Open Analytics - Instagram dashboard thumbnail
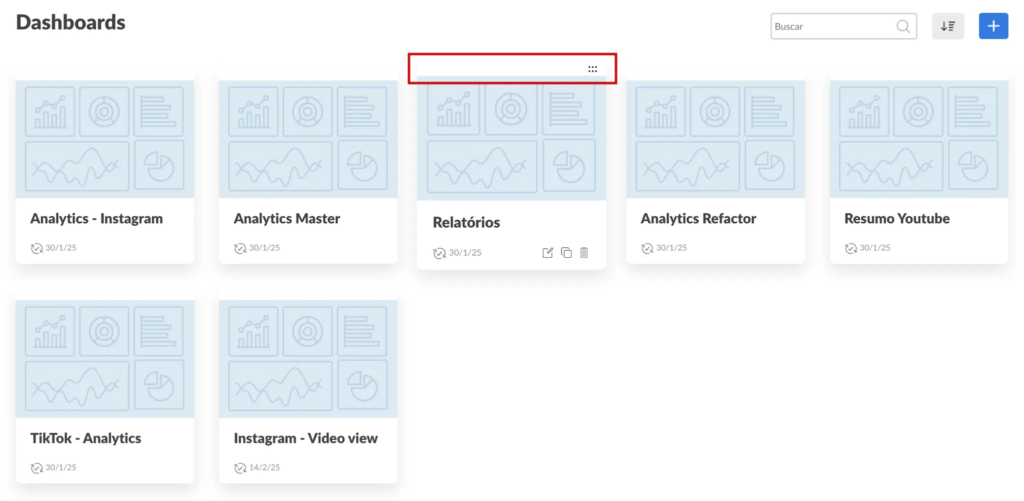This screenshot has height=501, width=1024. click(x=104, y=137)
